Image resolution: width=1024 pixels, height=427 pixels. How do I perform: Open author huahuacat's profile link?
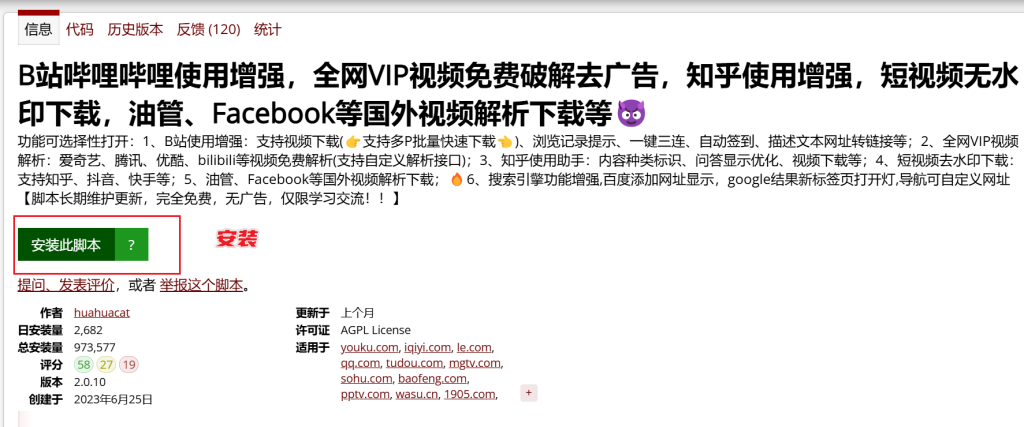click(x=102, y=313)
